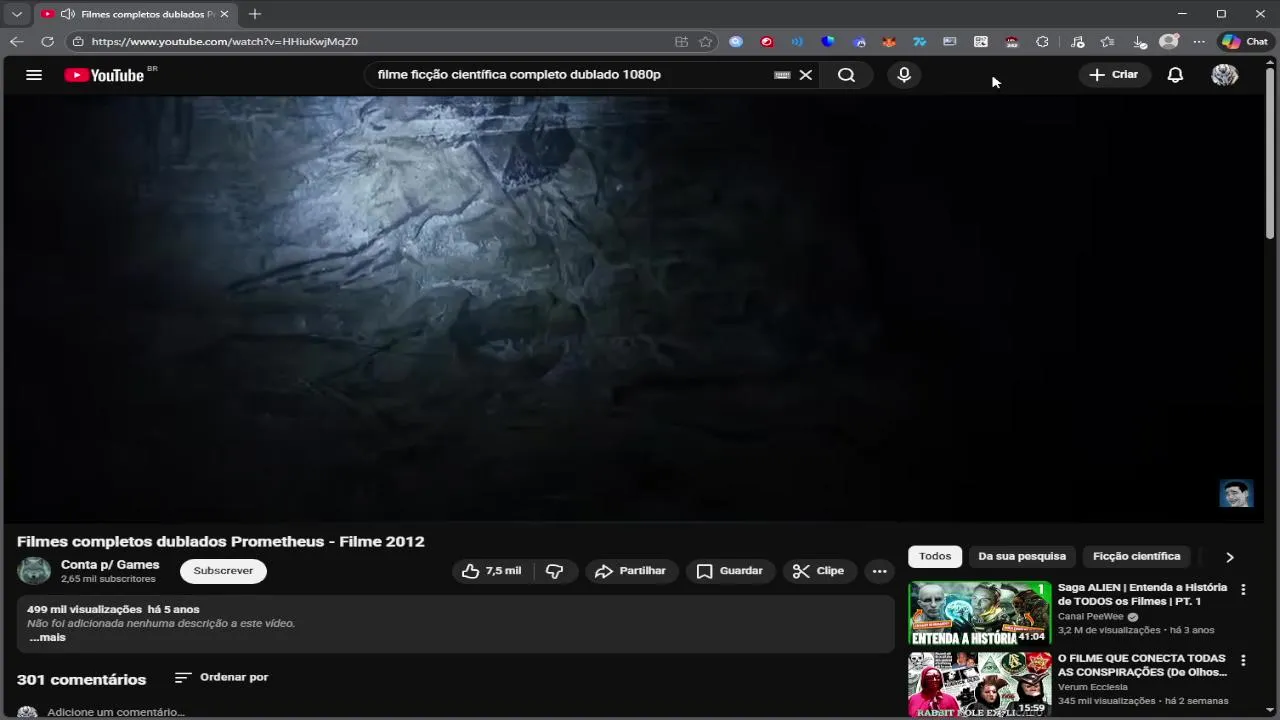This screenshot has width=1280, height=720.
Task: Clear the search query with the X
Action: click(x=806, y=75)
